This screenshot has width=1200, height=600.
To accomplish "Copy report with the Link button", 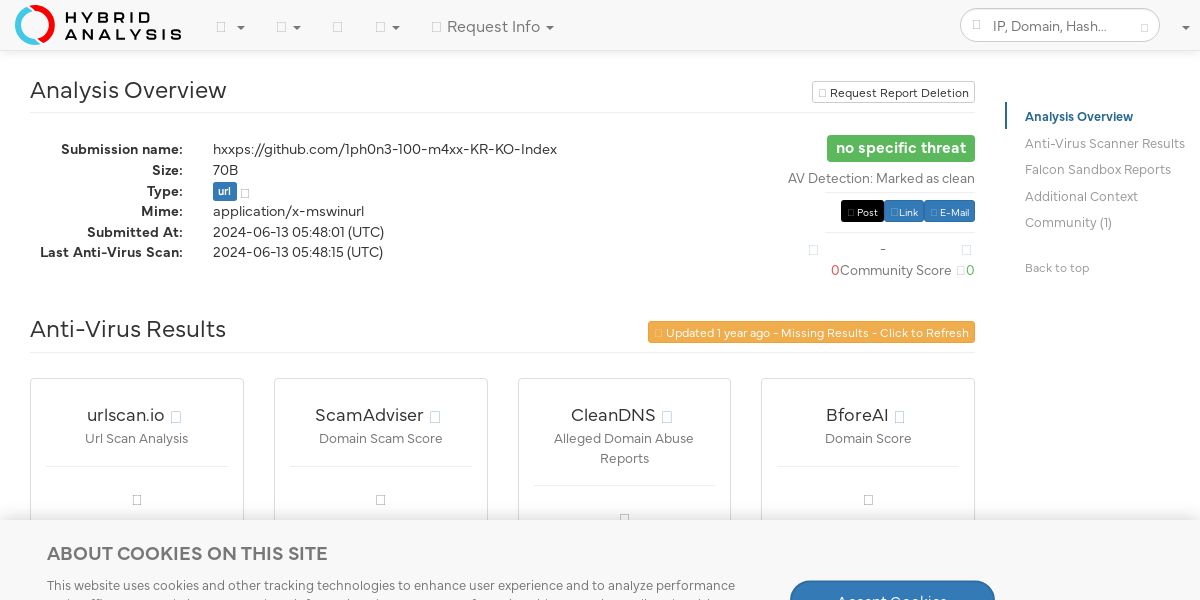I will tap(904, 212).
